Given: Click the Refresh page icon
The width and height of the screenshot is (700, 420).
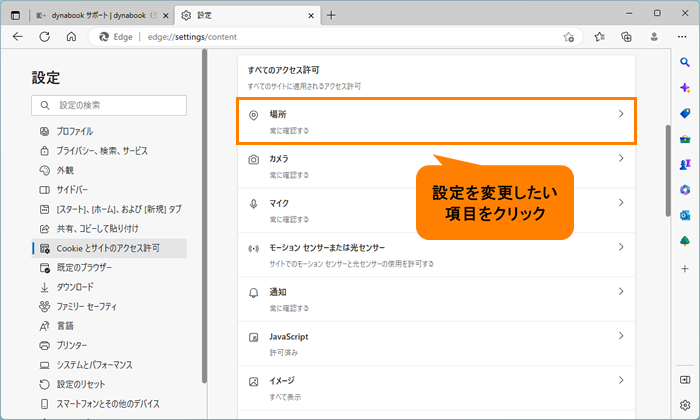Looking at the screenshot, I should pos(44,36).
